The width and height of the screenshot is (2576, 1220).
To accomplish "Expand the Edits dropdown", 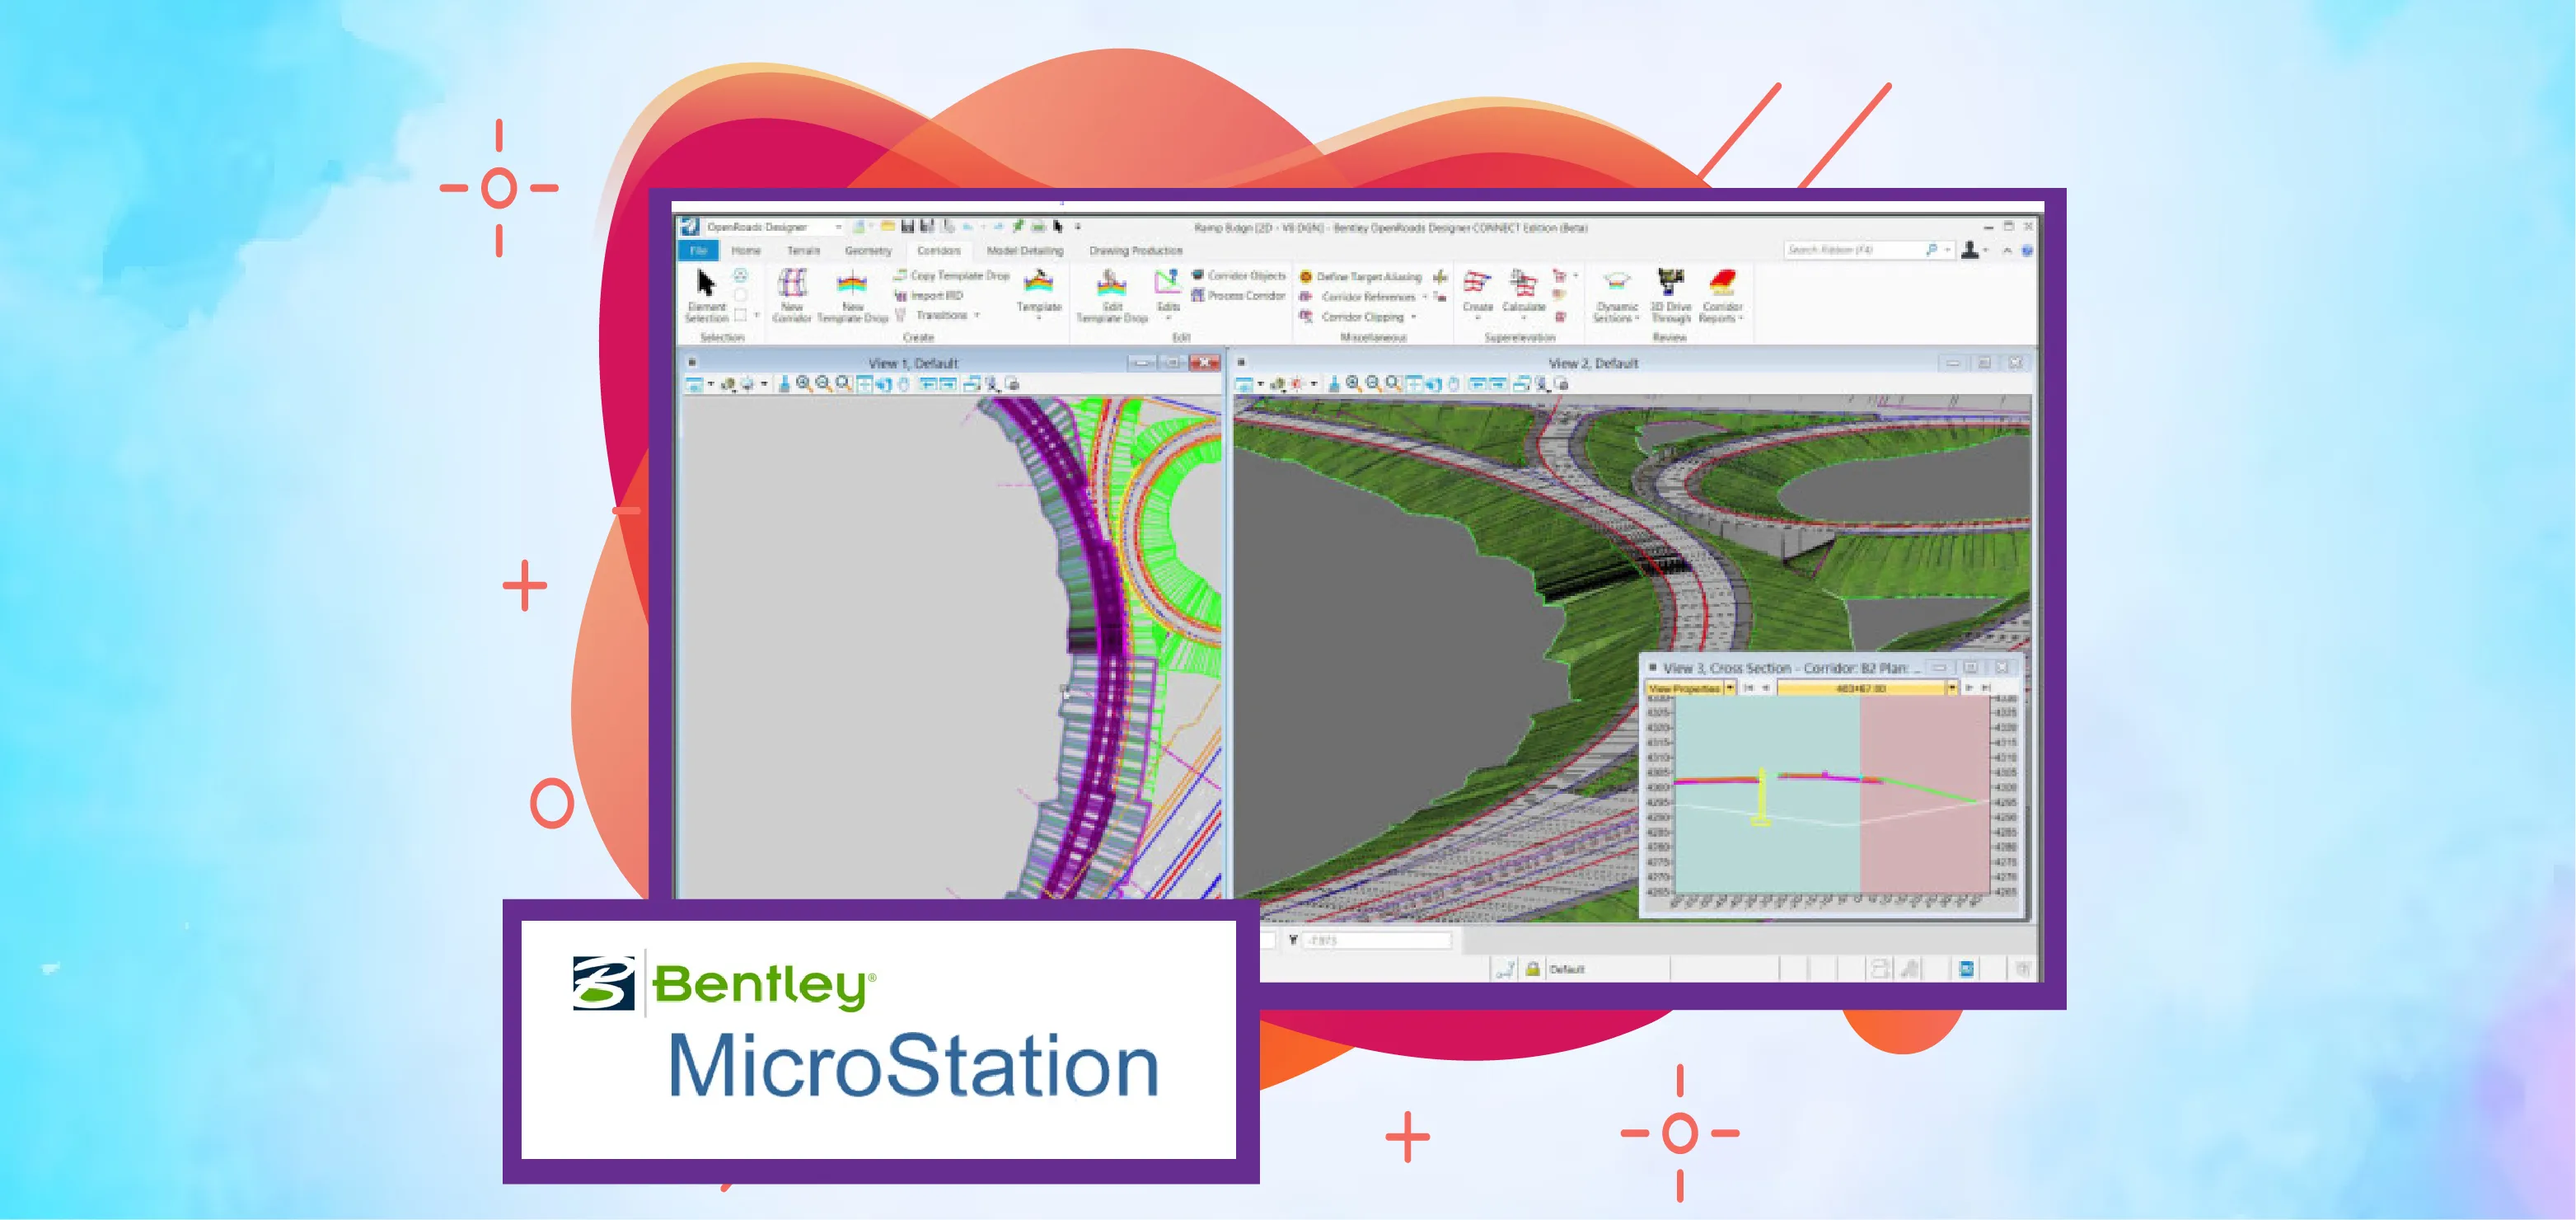I will (1168, 318).
